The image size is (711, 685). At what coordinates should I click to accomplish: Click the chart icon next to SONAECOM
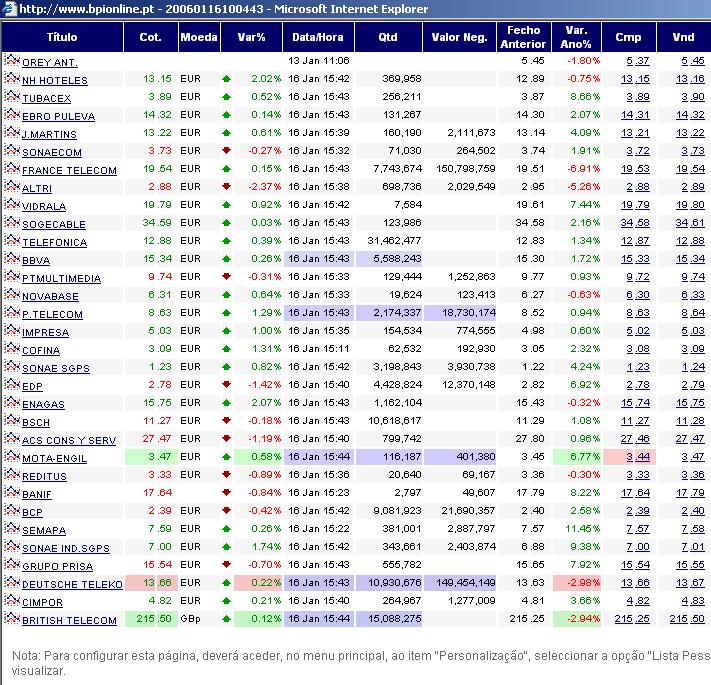coord(12,151)
